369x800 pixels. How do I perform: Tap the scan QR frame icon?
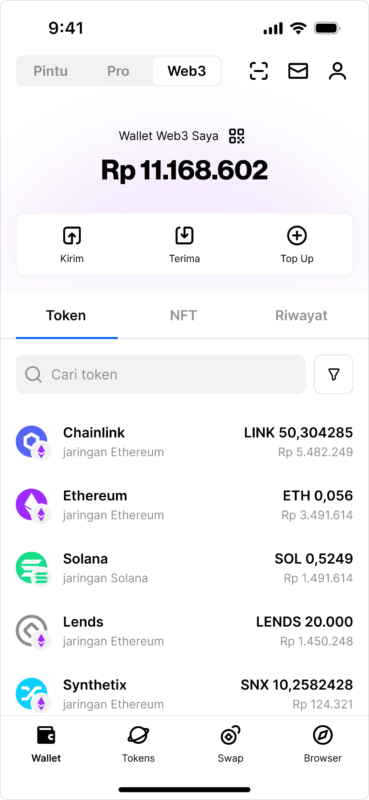(x=259, y=71)
